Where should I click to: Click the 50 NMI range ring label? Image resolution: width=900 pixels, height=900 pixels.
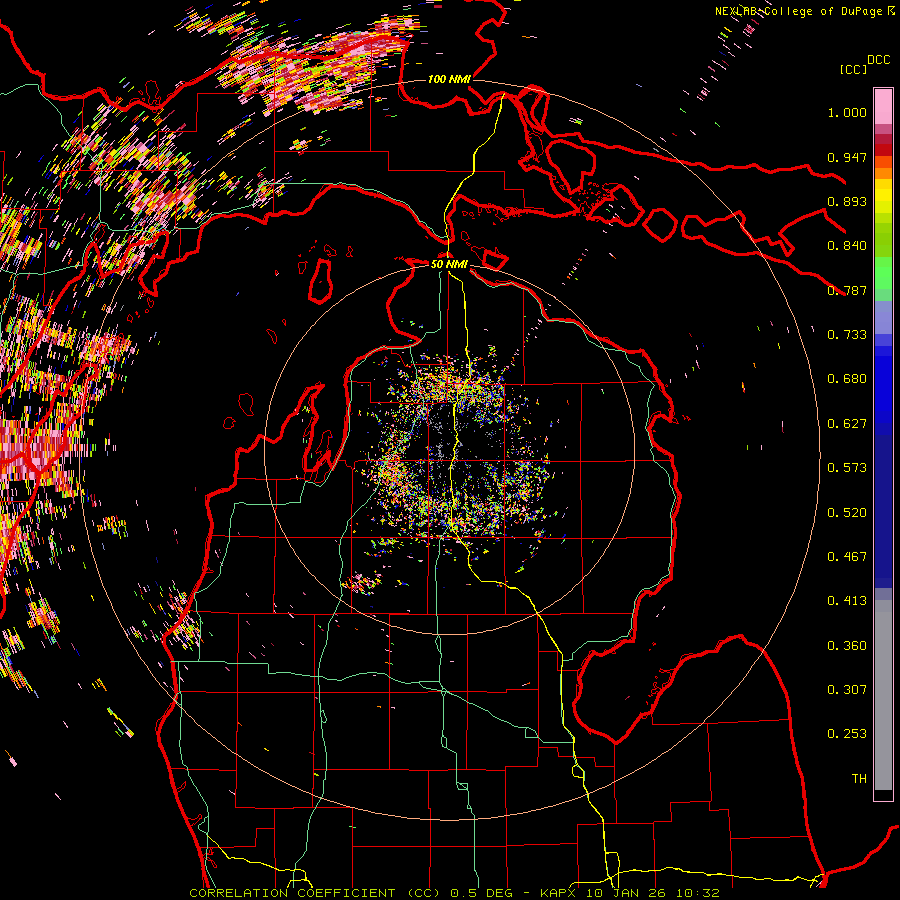pyautogui.click(x=449, y=264)
